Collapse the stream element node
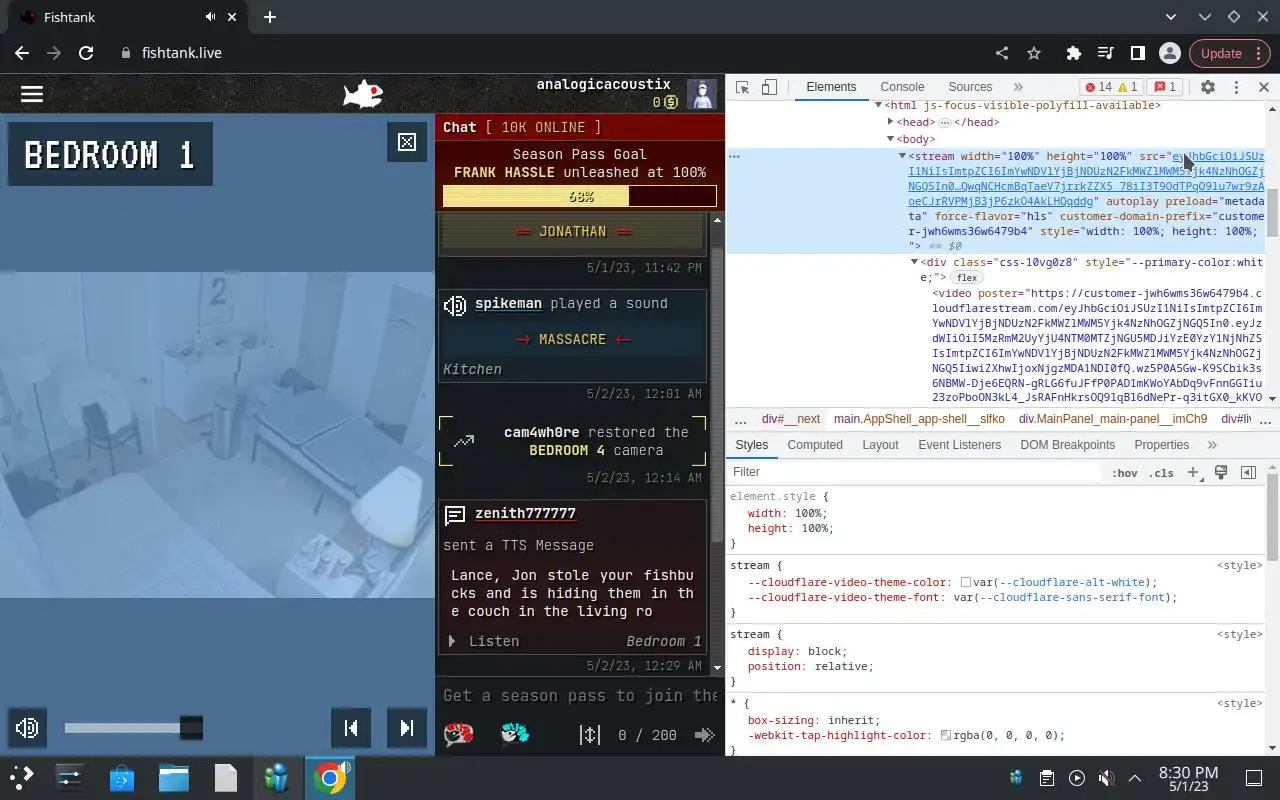Screen dimensions: 1280x800 (902, 156)
